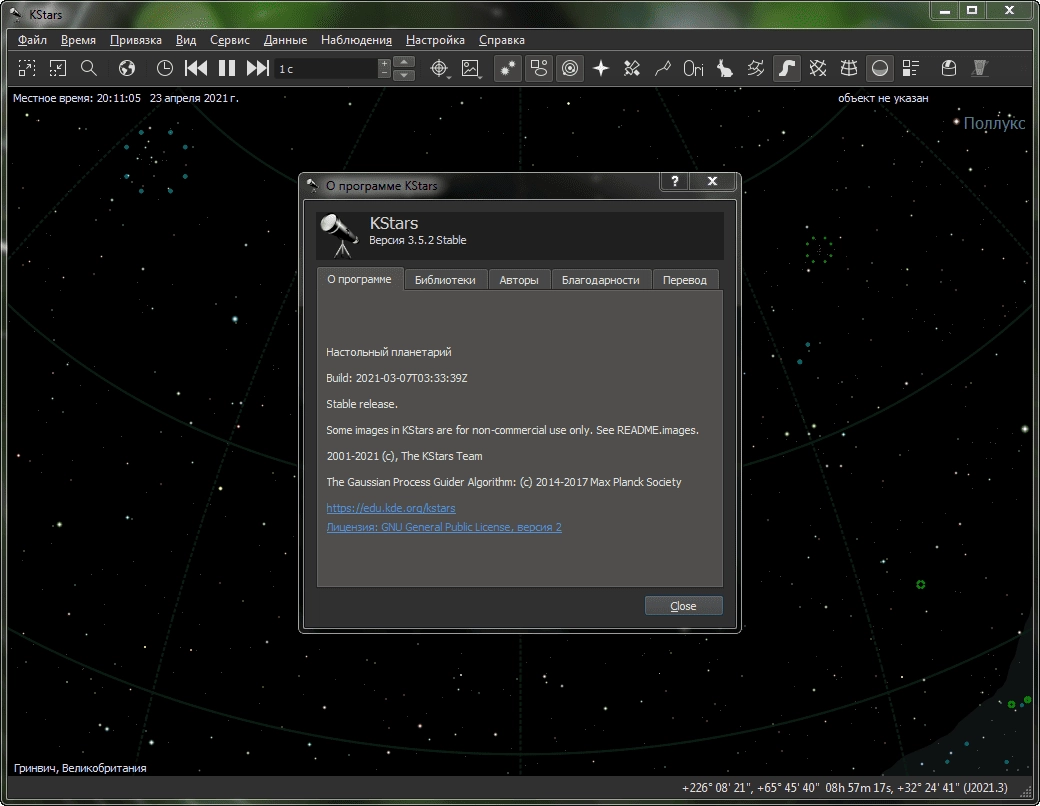Open the Данные menu
The image size is (1040, 806).
click(x=285, y=40)
